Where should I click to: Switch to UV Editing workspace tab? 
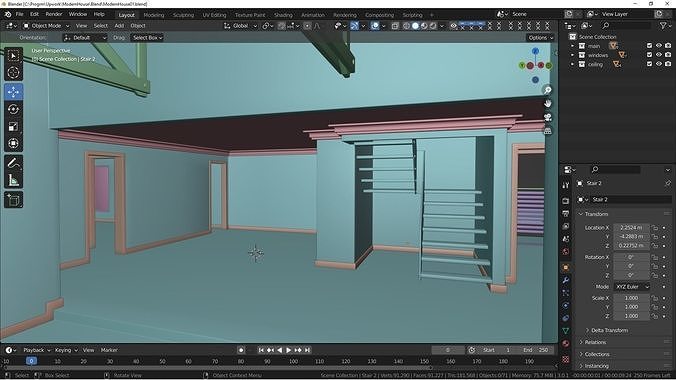[x=214, y=15]
